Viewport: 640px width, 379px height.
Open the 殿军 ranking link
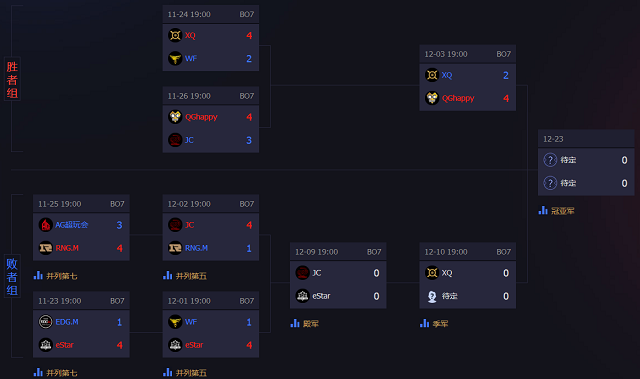(x=311, y=324)
